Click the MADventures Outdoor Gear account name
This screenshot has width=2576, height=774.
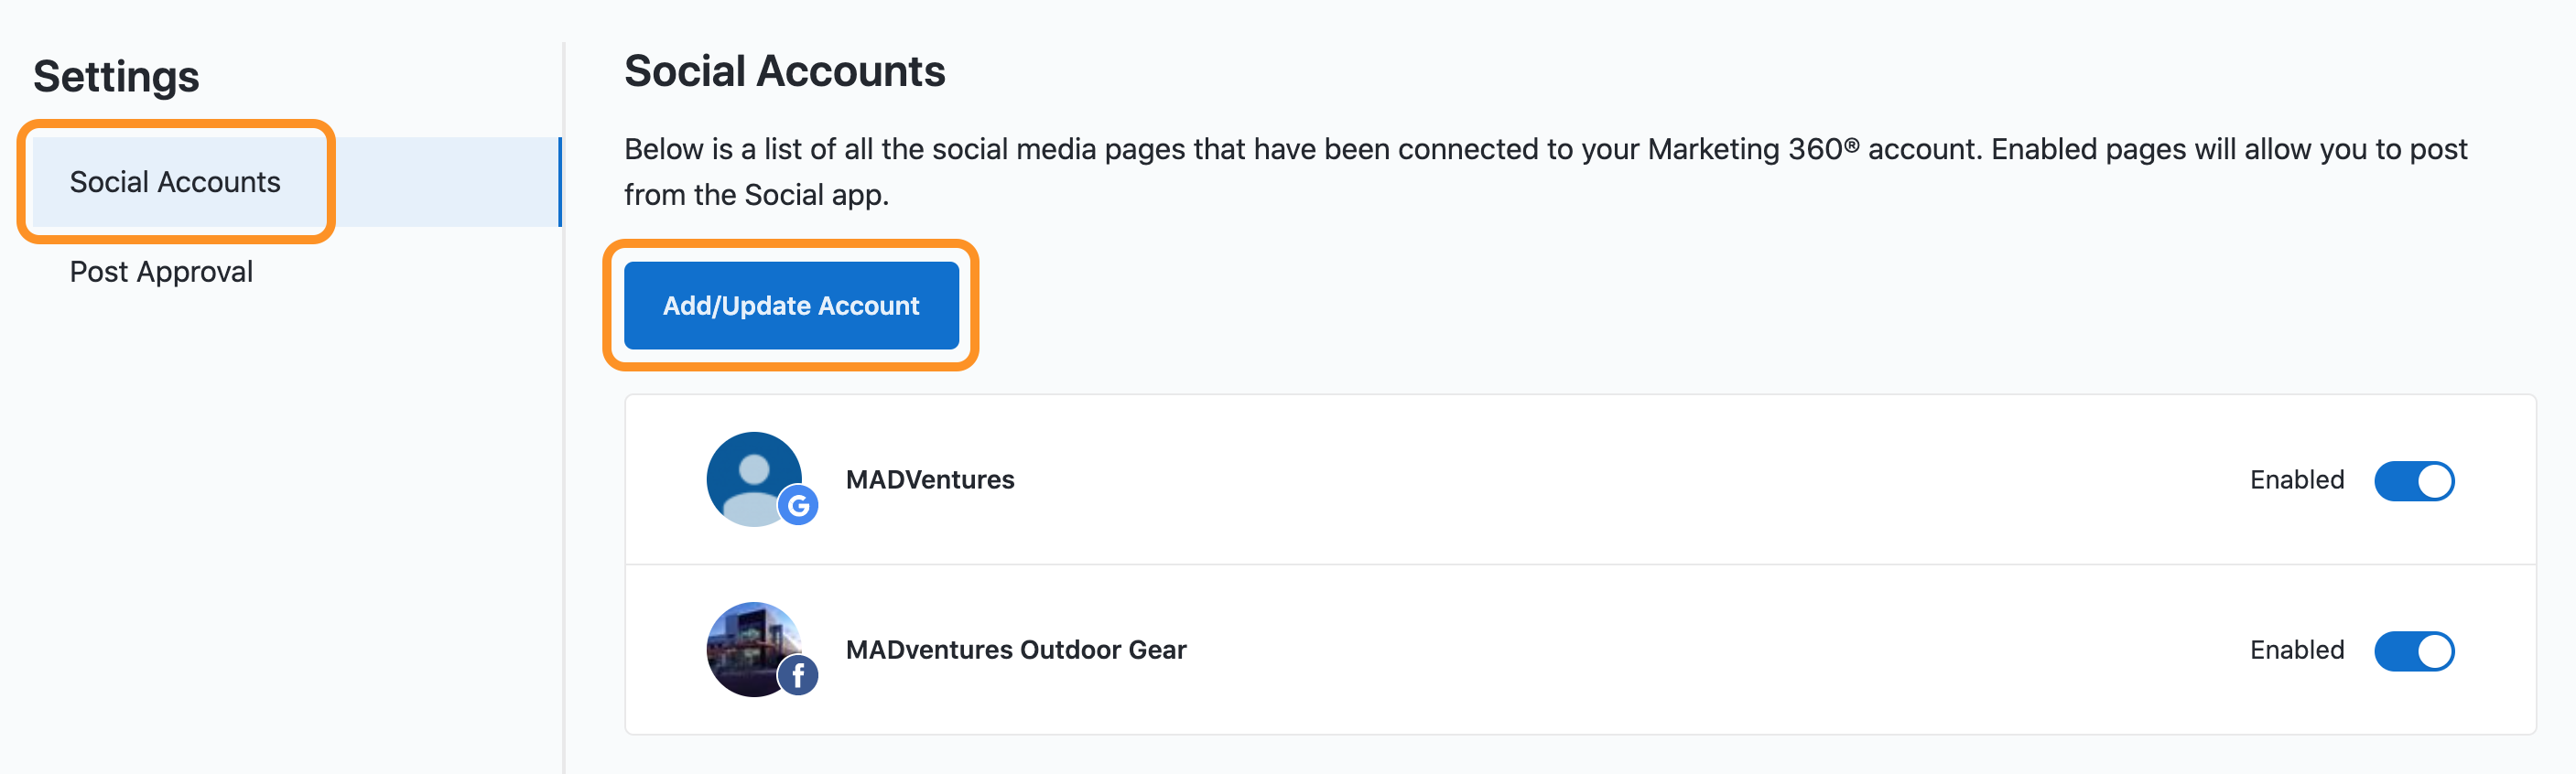tap(1016, 650)
